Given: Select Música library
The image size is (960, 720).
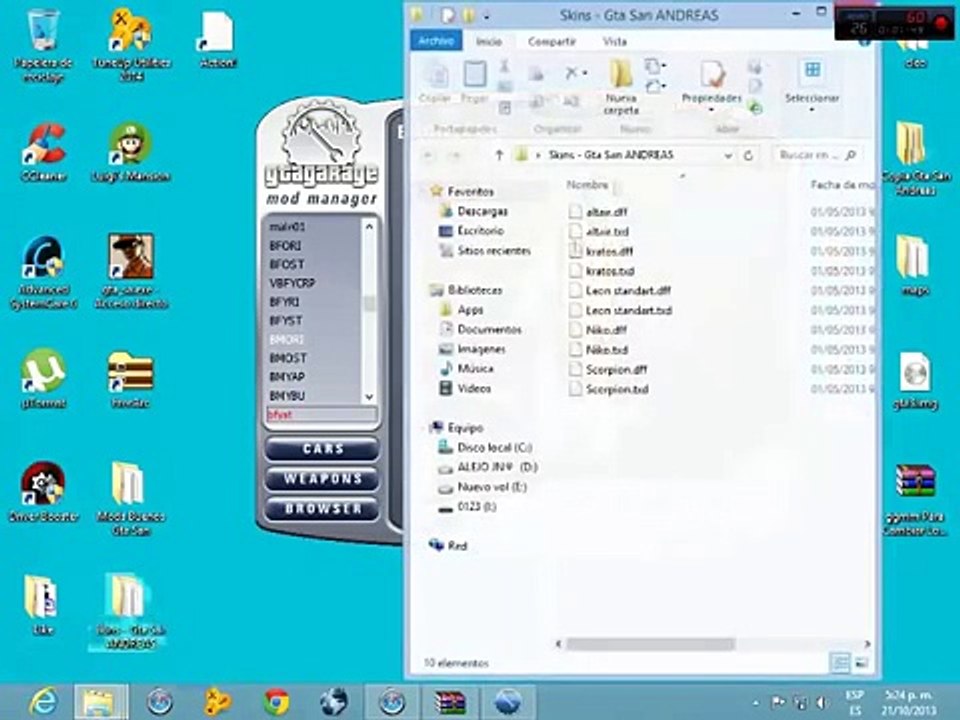Looking at the screenshot, I should point(475,369).
